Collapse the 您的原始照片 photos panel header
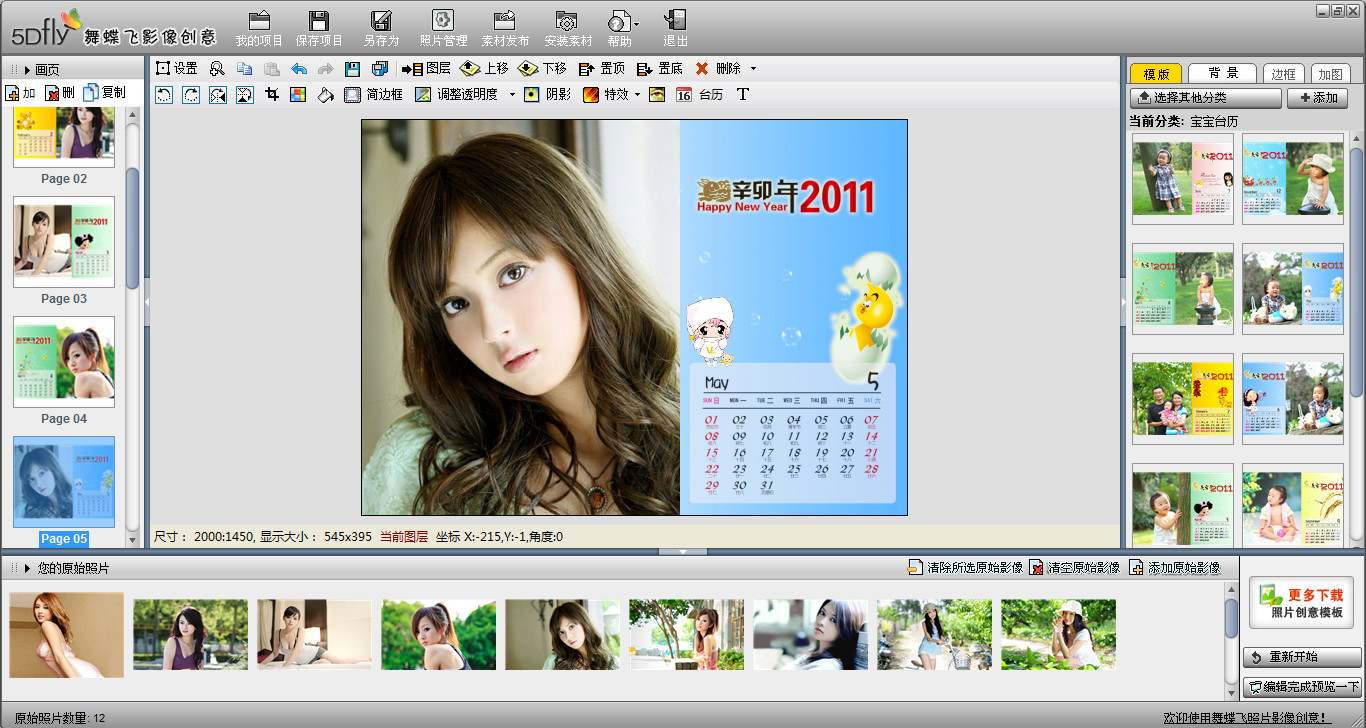The image size is (1366, 728). click(x=28, y=569)
